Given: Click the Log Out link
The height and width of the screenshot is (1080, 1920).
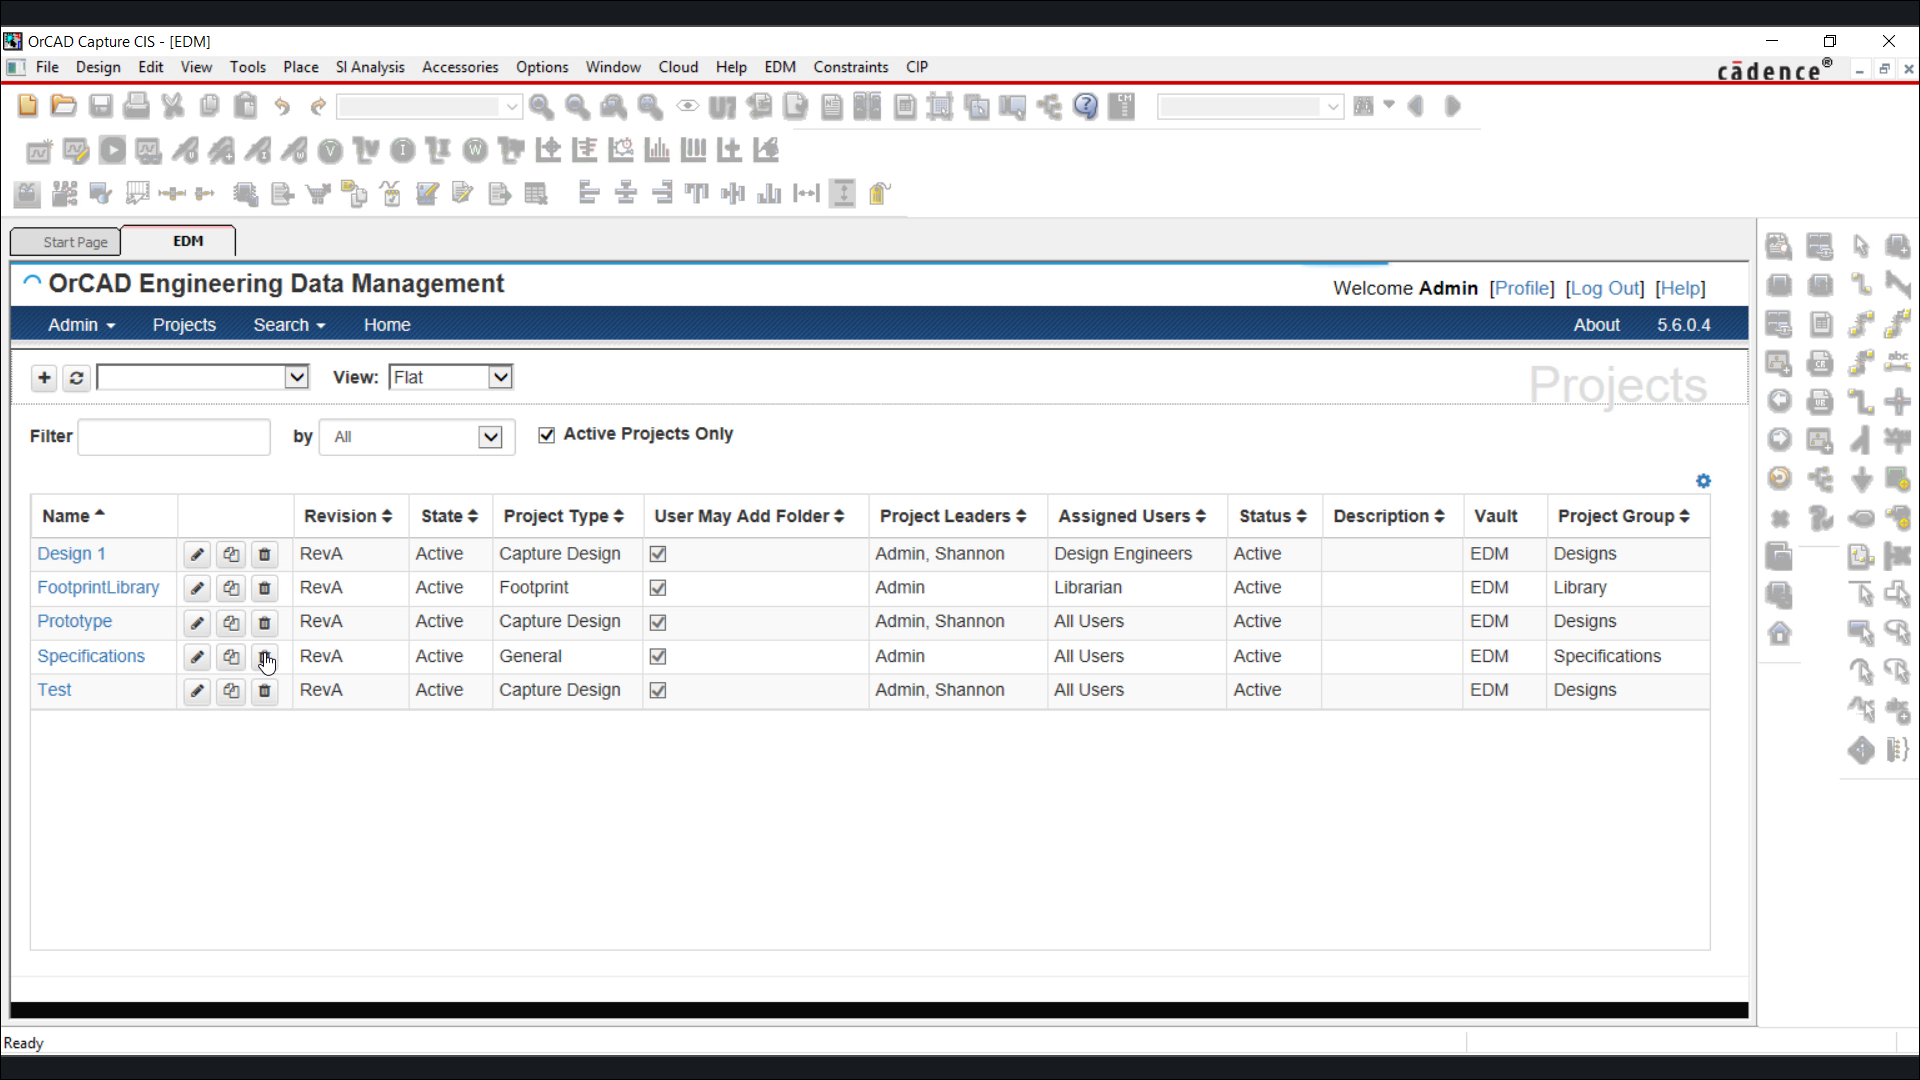Looking at the screenshot, I should point(1605,288).
